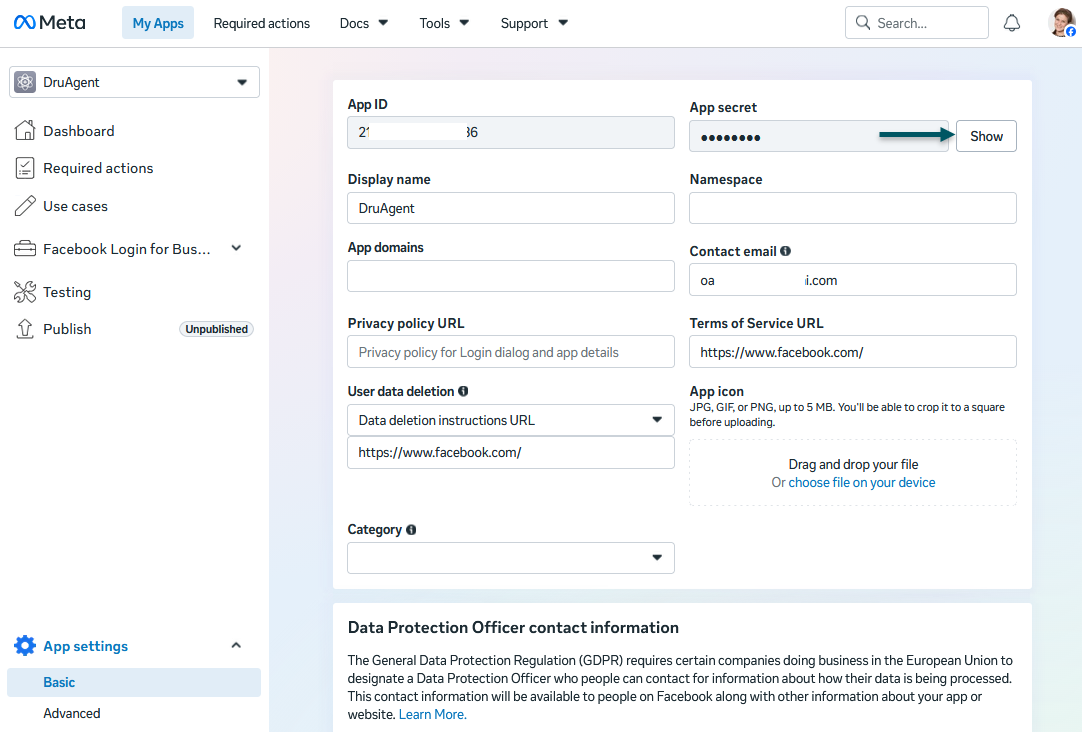Open the Learn More link
The image size is (1082, 732).
433,715
